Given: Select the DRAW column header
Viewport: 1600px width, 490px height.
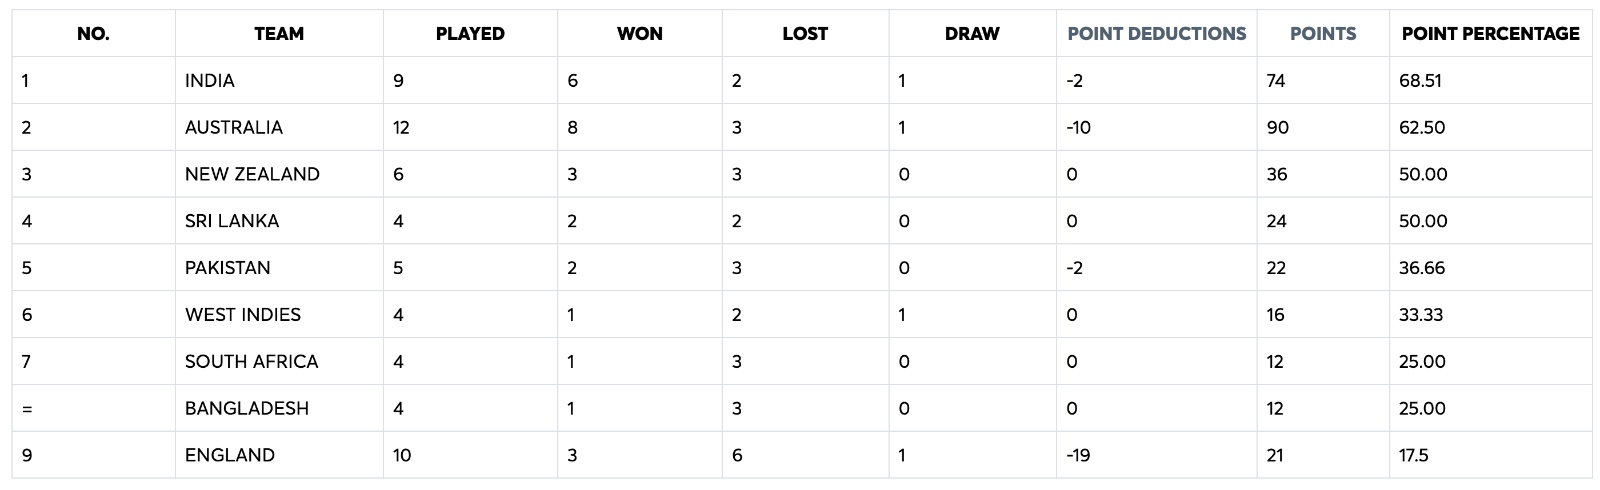Looking at the screenshot, I should click(972, 34).
